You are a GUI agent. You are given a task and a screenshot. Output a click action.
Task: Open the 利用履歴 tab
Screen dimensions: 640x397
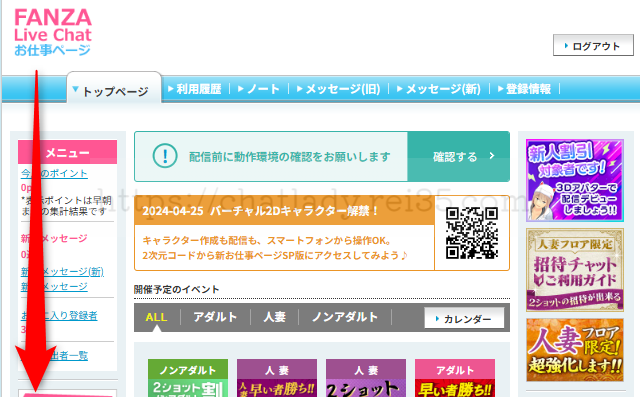[195, 89]
